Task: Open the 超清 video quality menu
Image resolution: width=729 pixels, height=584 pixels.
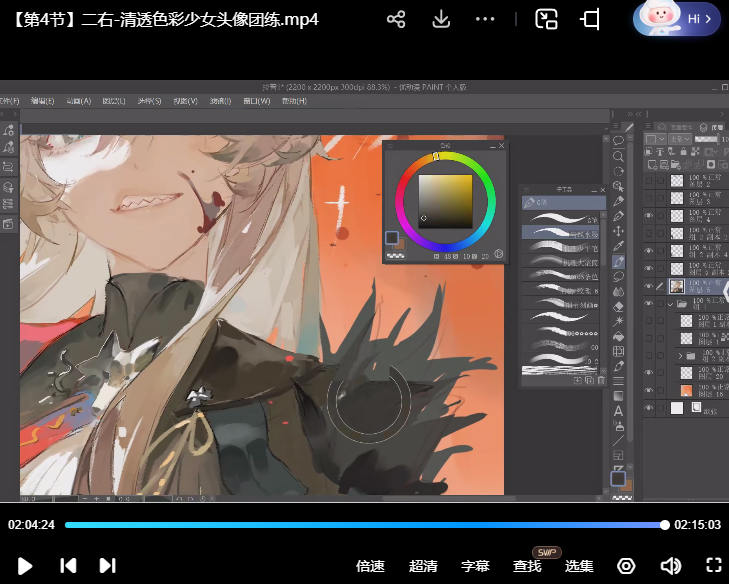Action: (x=423, y=566)
